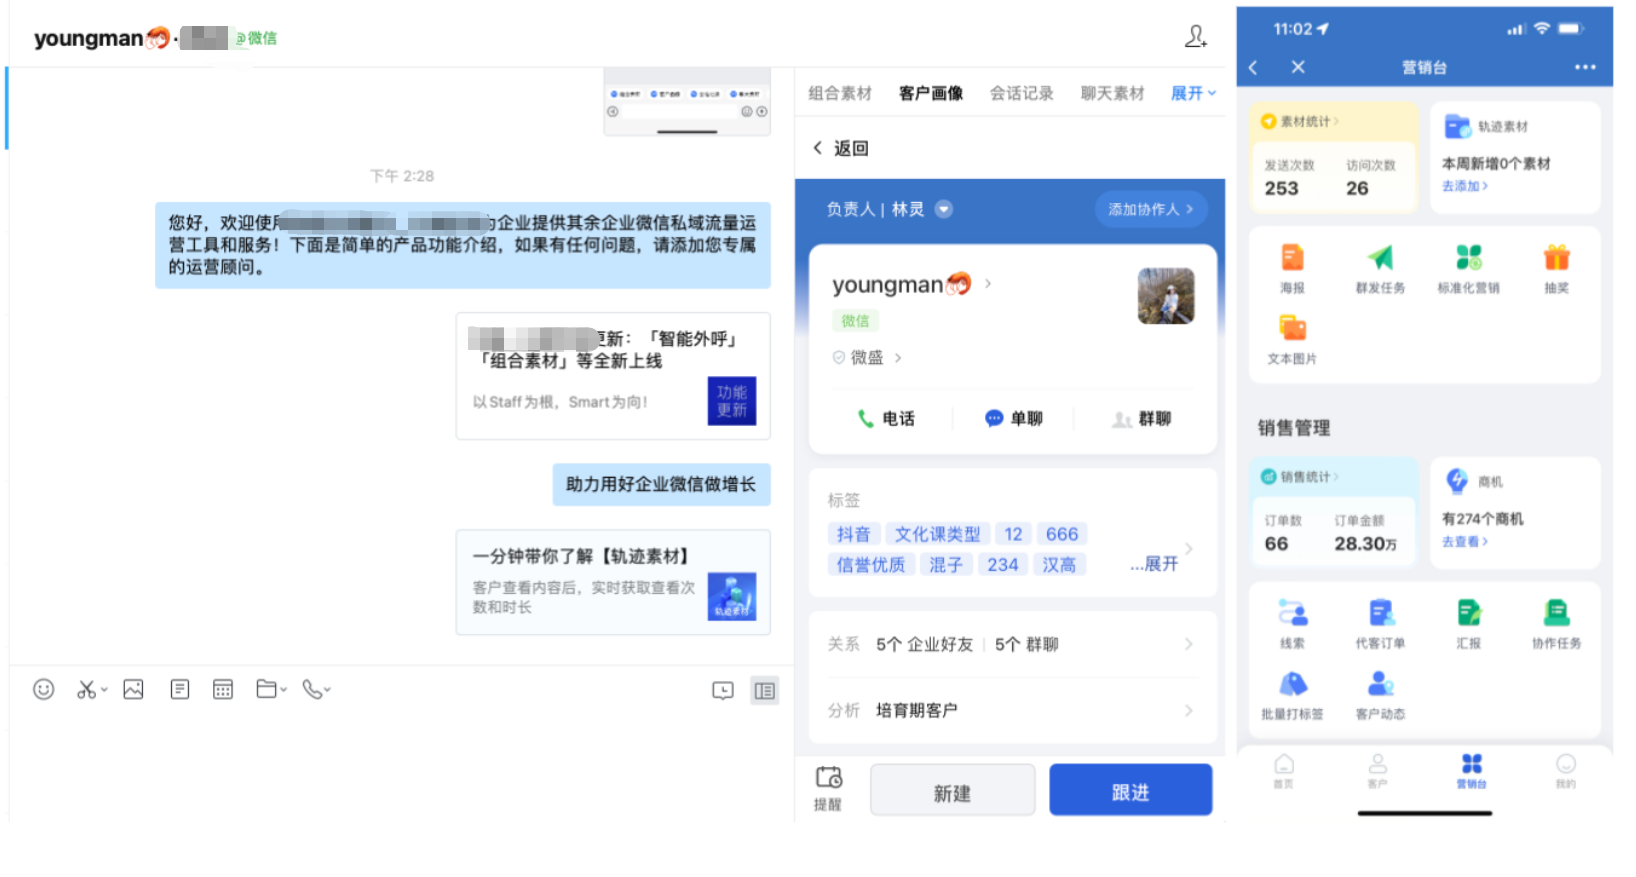
Task: Switch to the 客户画像 tab
Action: 931,93
